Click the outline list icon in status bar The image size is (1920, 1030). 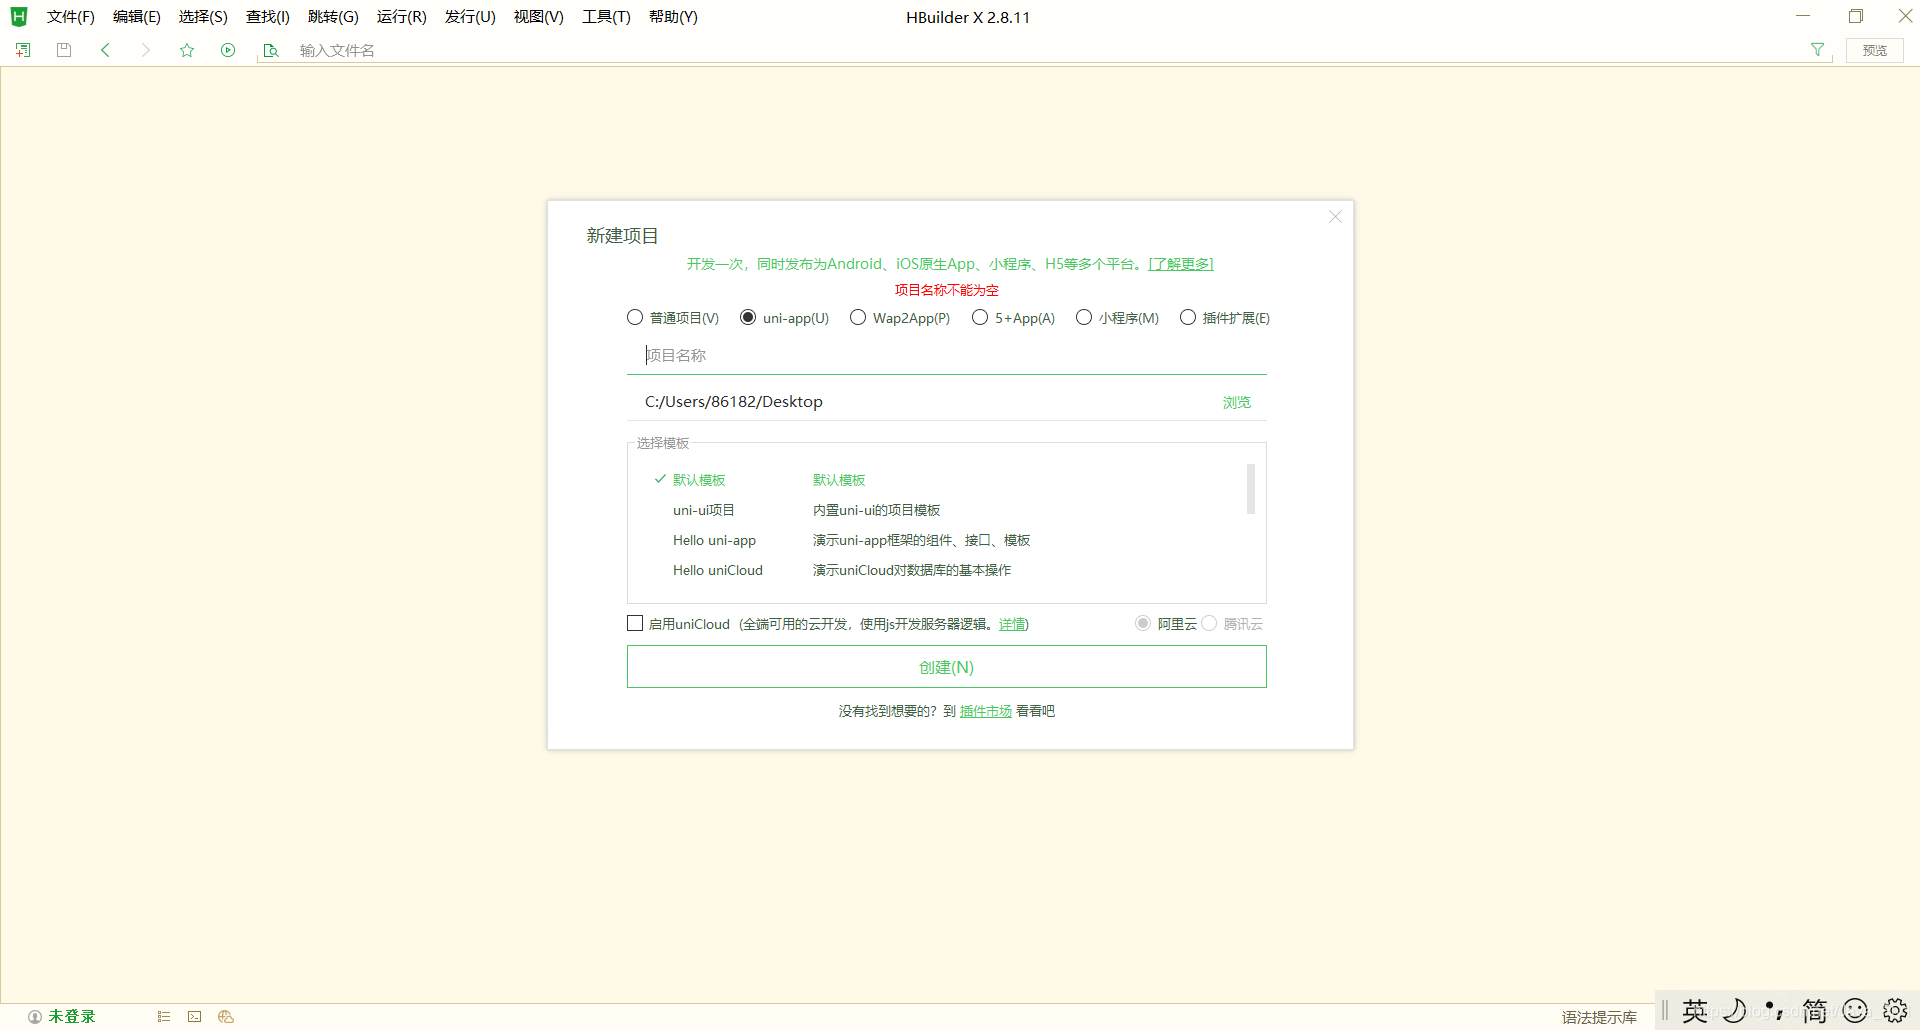(163, 1016)
